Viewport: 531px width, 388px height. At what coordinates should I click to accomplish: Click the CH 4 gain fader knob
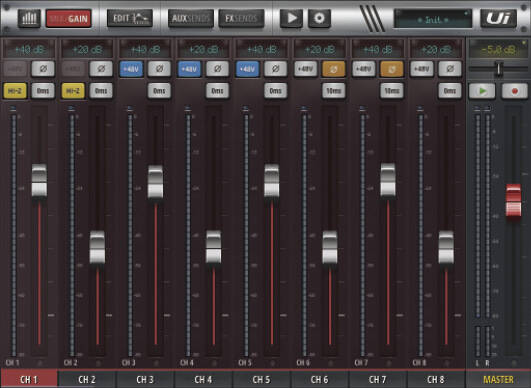[214, 247]
